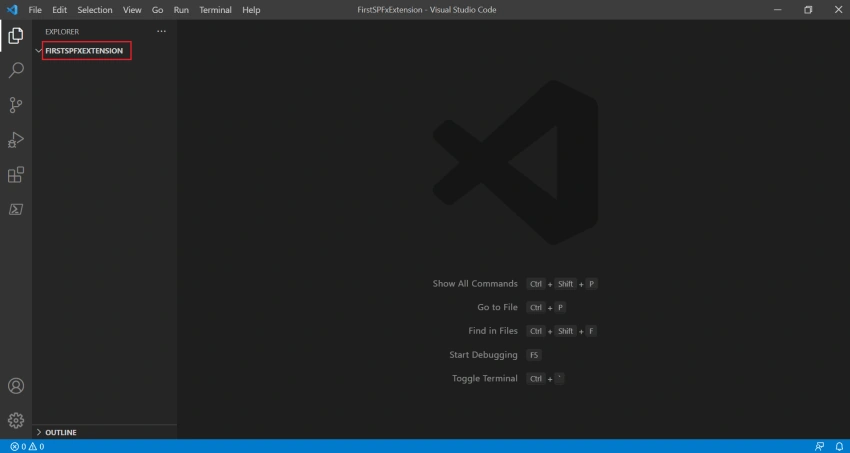Viewport: 850px width, 453px height.
Task: Open Explorer views and more actions ellipsis
Action: 162,31
